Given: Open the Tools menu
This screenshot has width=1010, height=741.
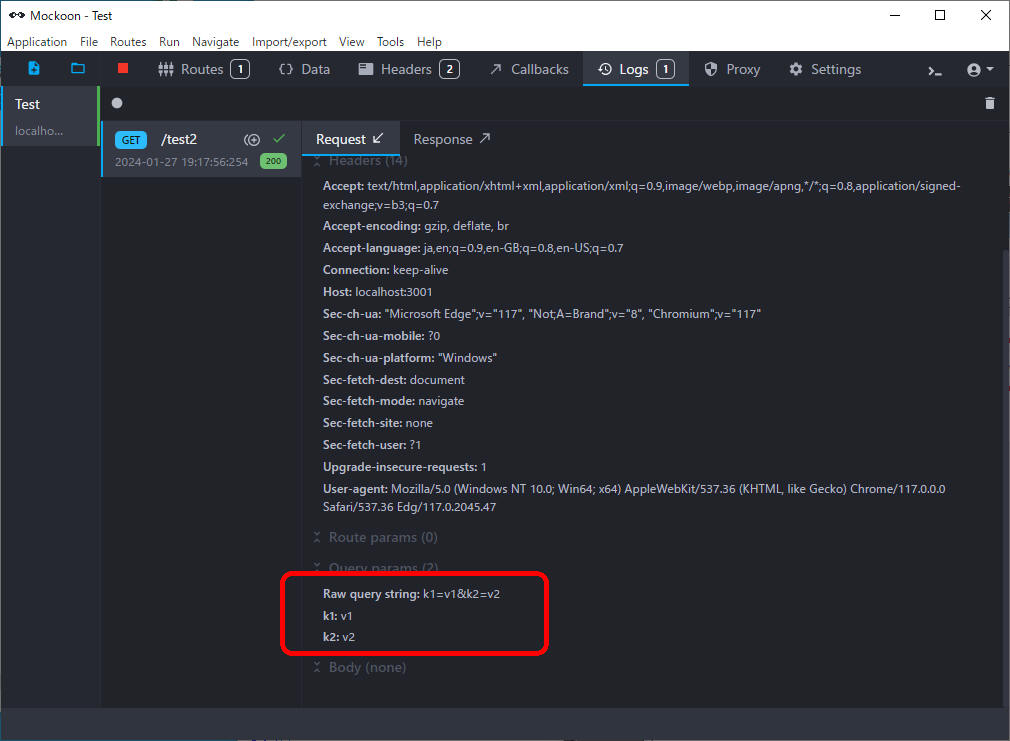Looking at the screenshot, I should coord(390,42).
